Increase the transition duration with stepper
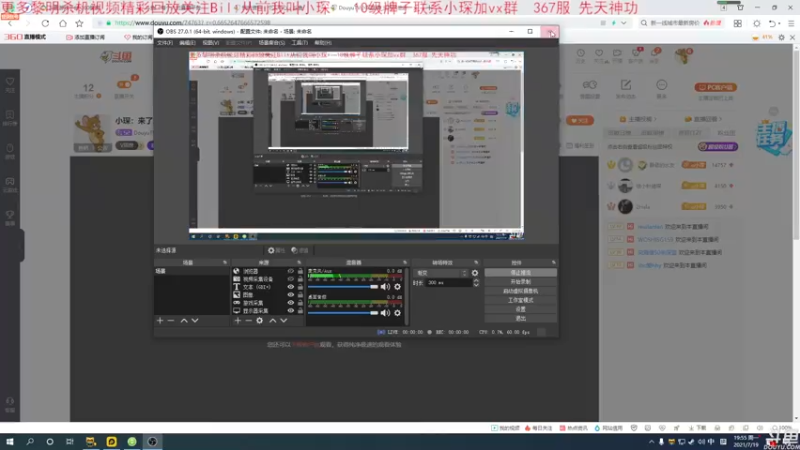The height and width of the screenshot is (450, 800). pos(476,281)
